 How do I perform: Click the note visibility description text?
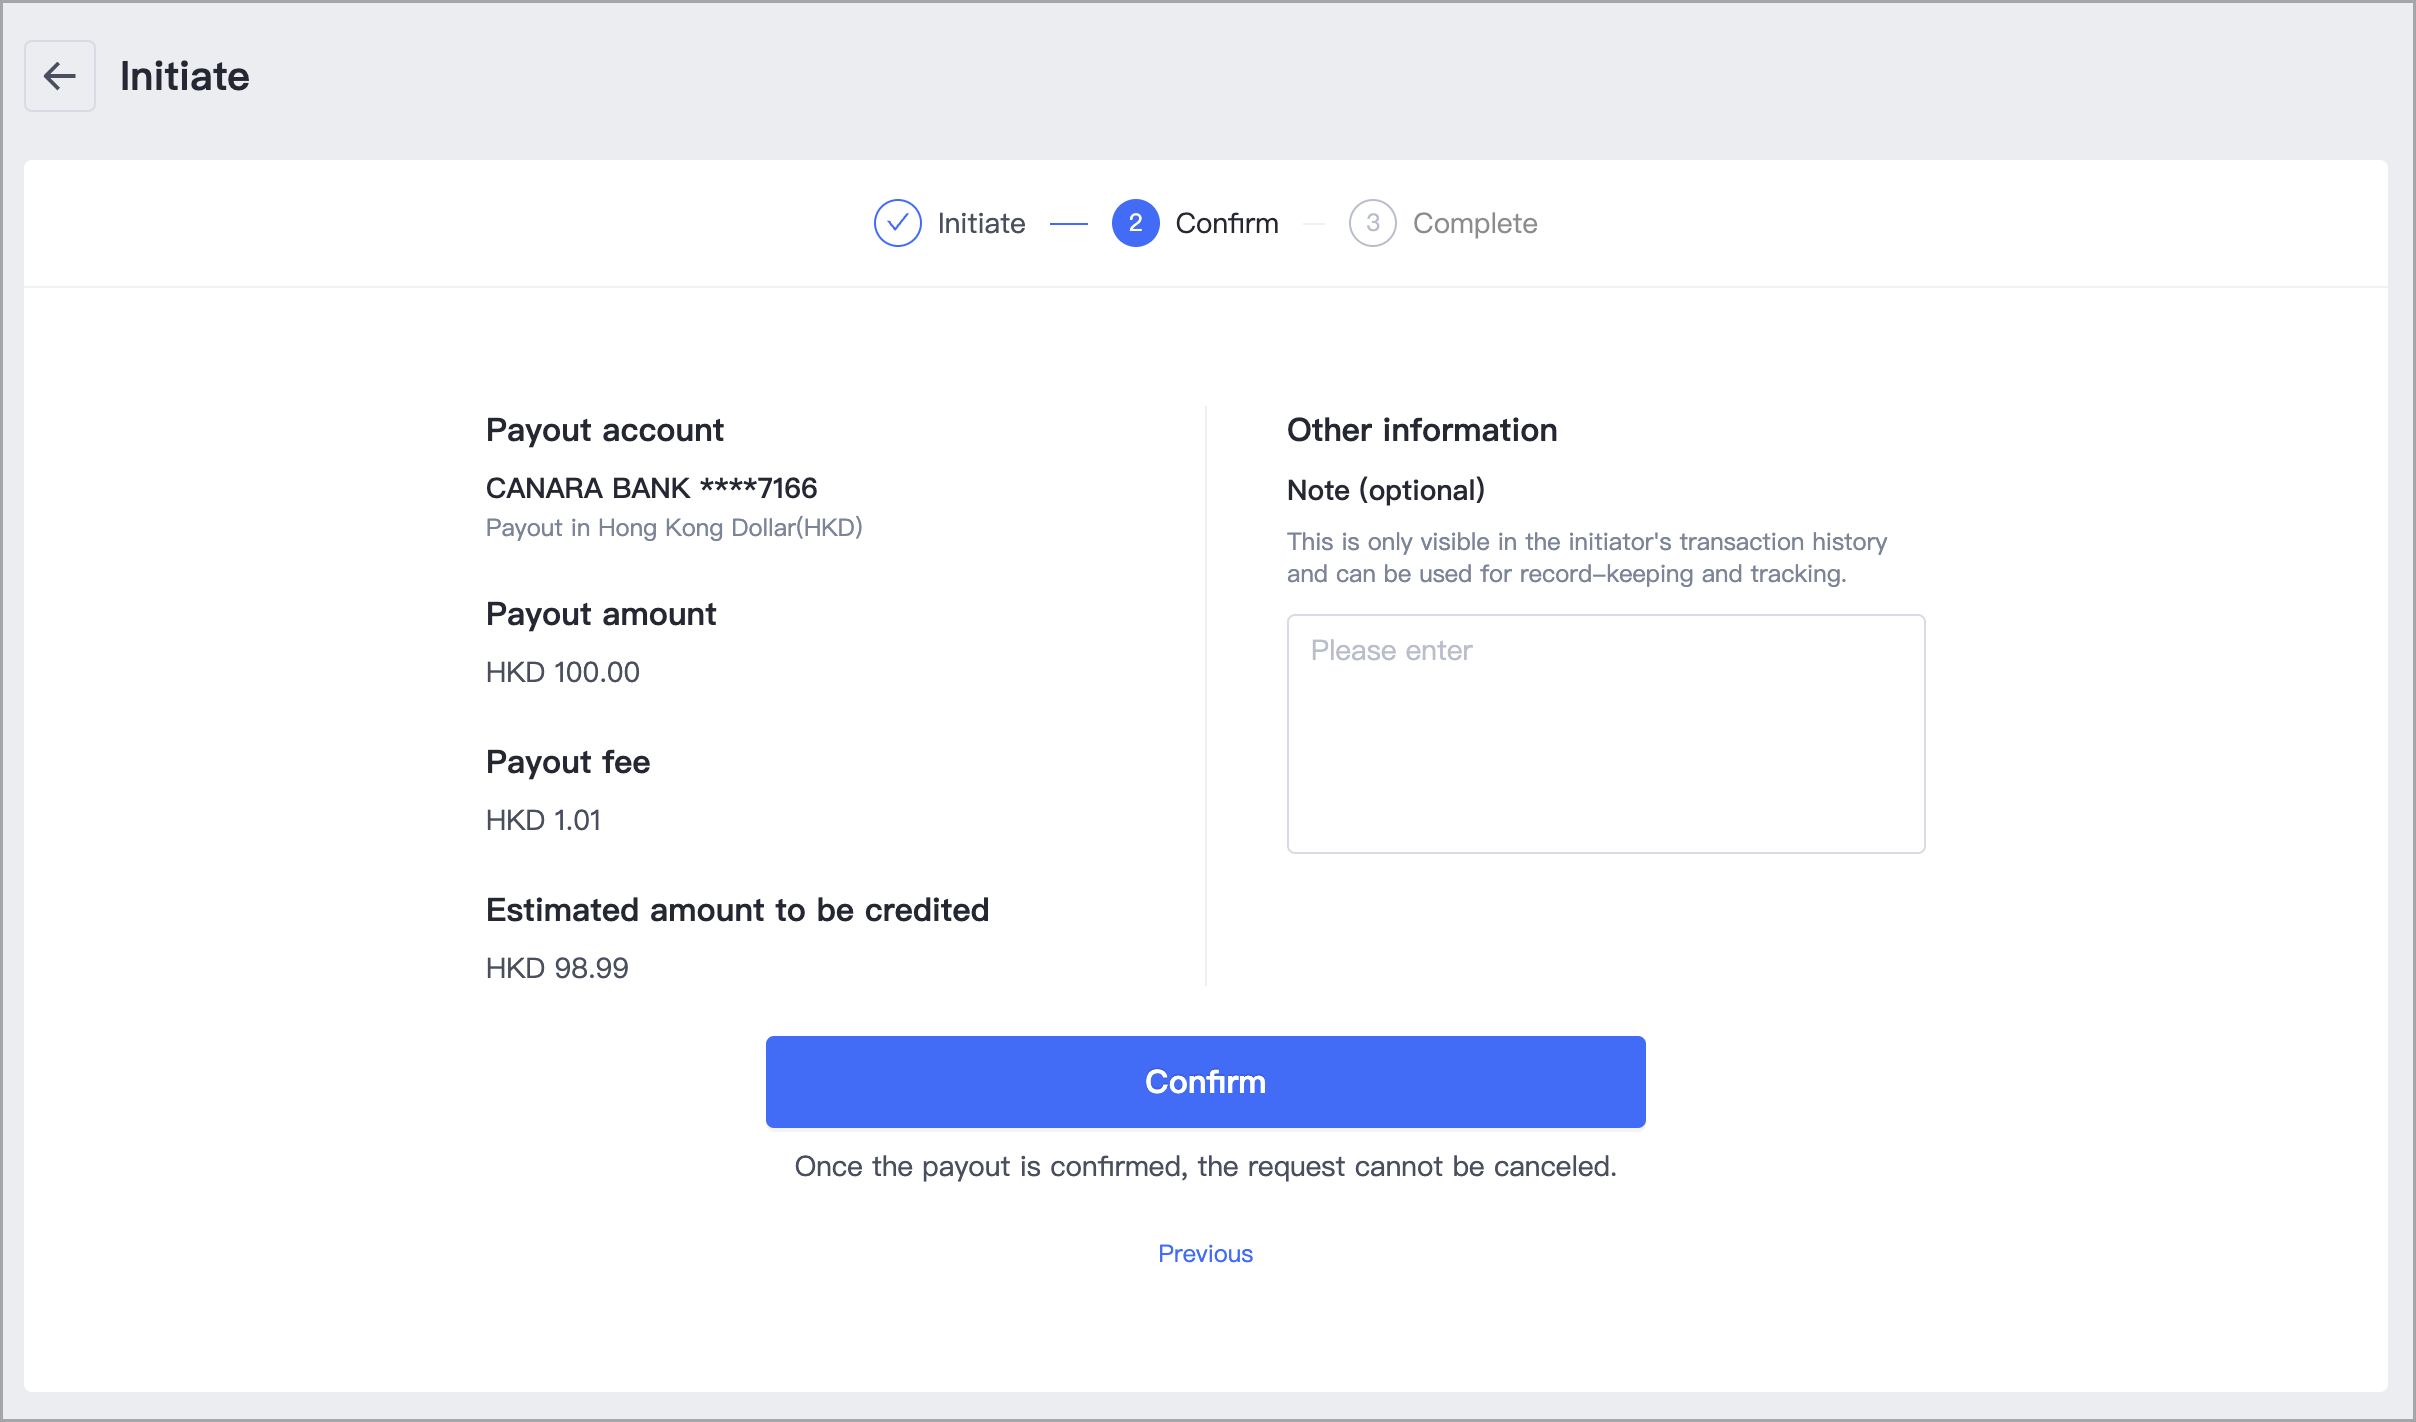click(1587, 557)
